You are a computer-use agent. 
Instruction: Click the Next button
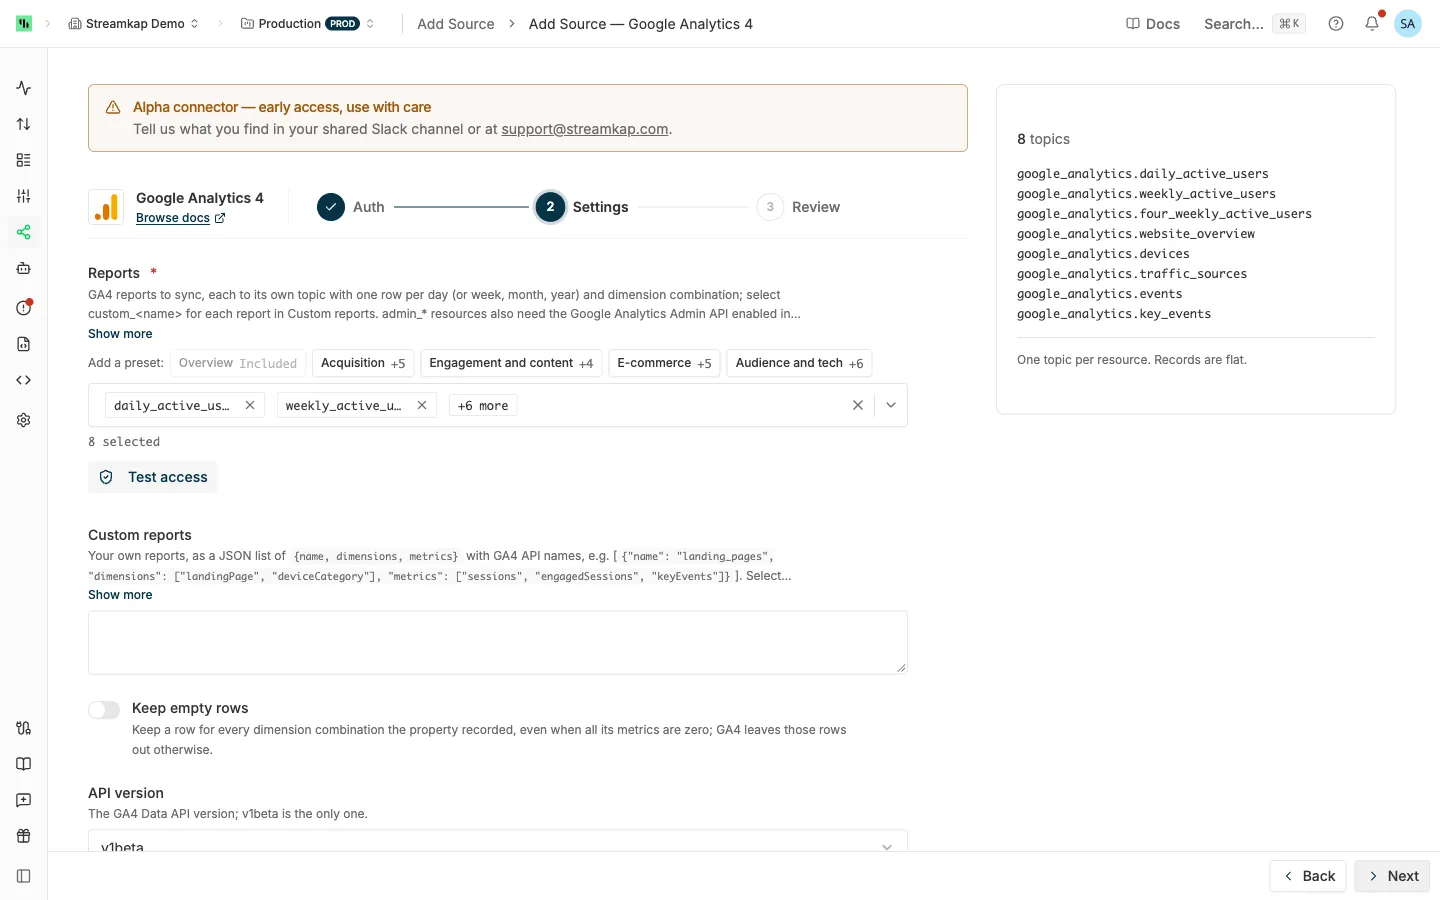coord(1393,876)
